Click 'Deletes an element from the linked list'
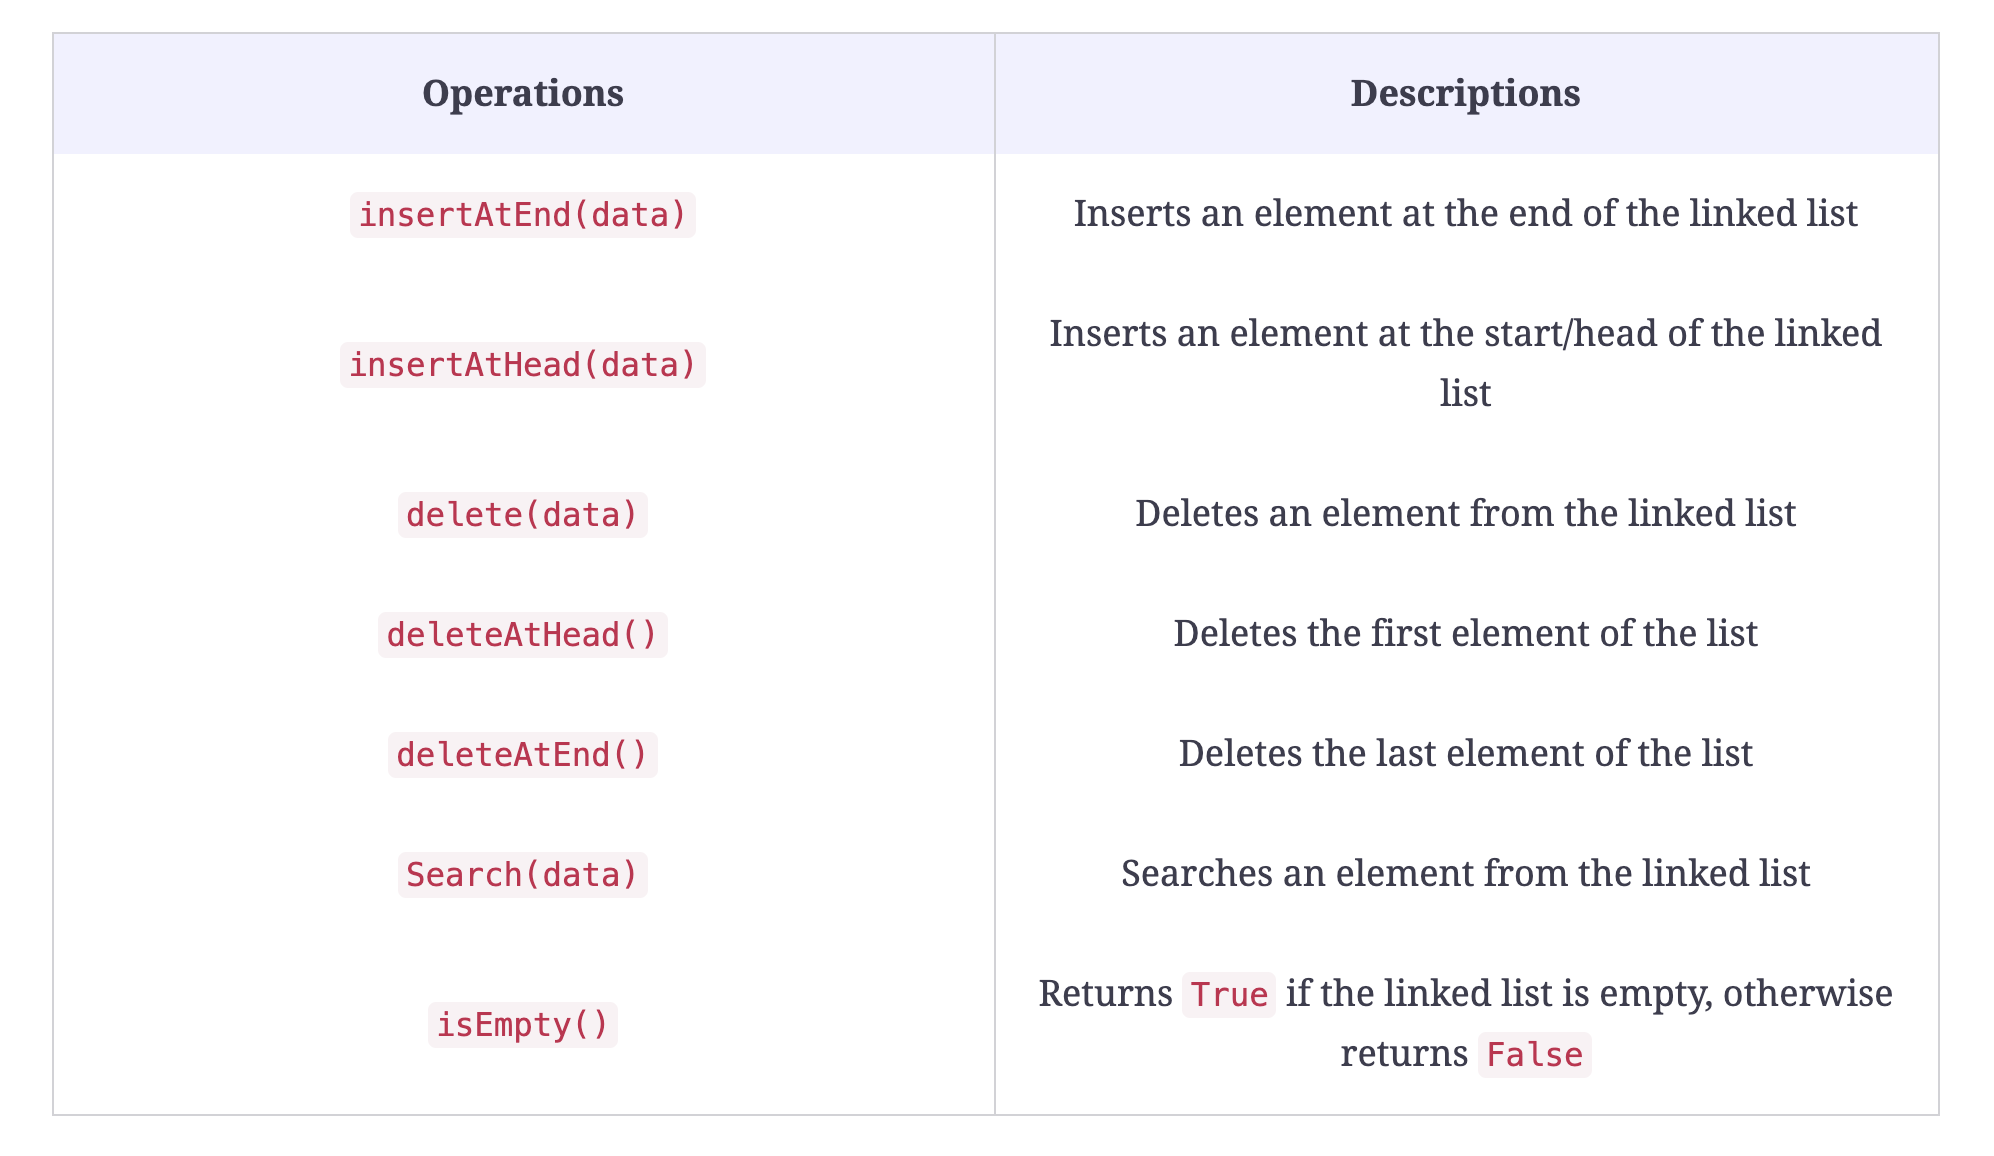Viewport: 1994px width, 1156px height. pyautogui.click(x=1465, y=513)
